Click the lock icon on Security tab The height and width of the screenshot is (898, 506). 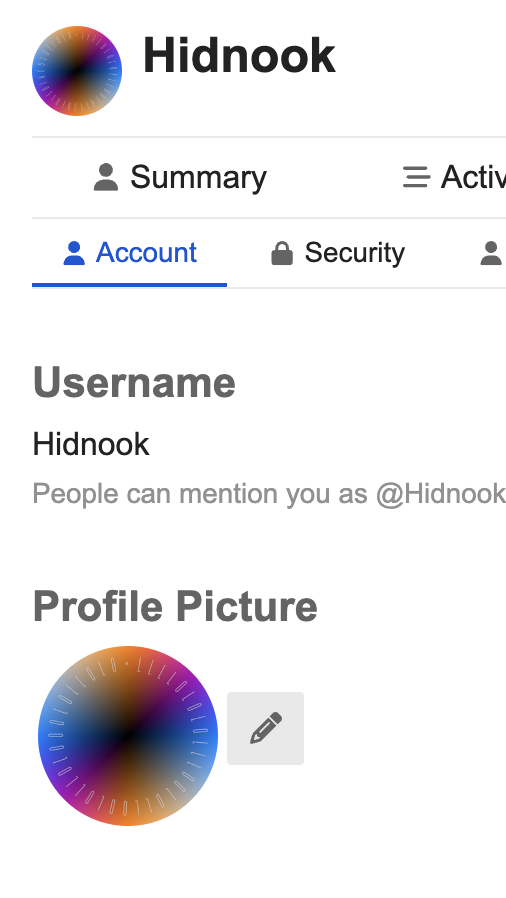tap(282, 253)
